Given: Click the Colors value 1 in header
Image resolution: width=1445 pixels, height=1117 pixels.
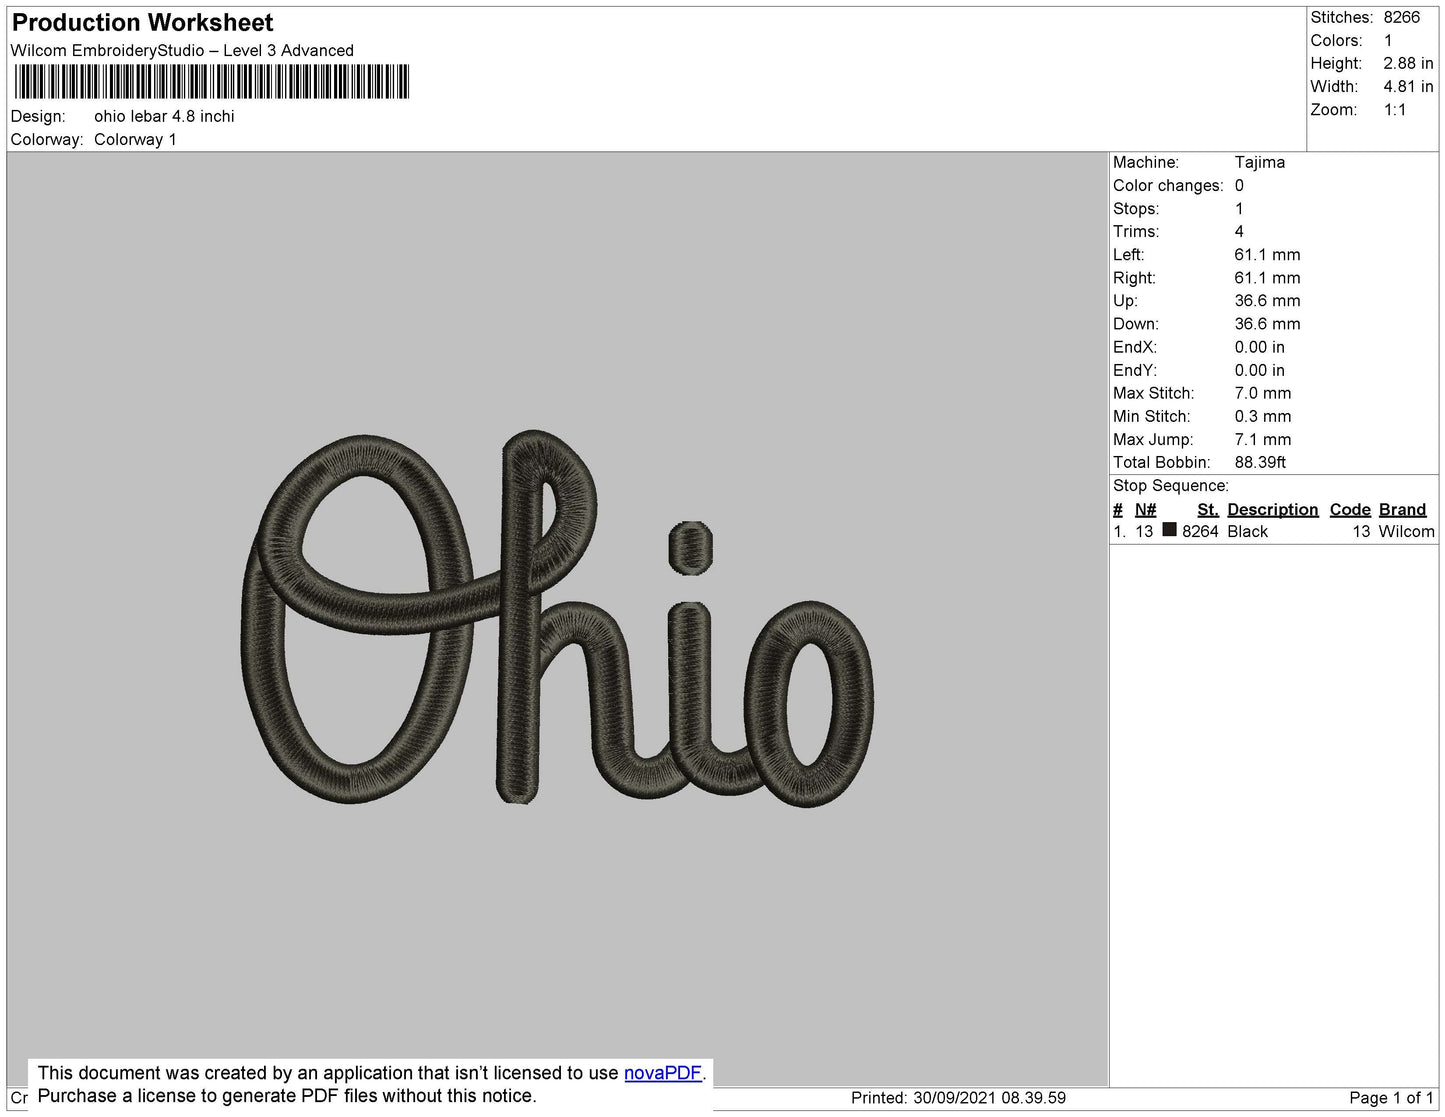Looking at the screenshot, I should coord(1388,40).
